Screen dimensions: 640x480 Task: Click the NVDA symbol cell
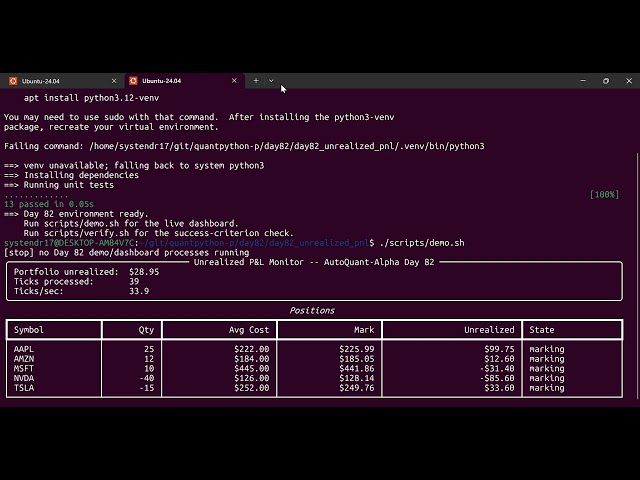24,378
